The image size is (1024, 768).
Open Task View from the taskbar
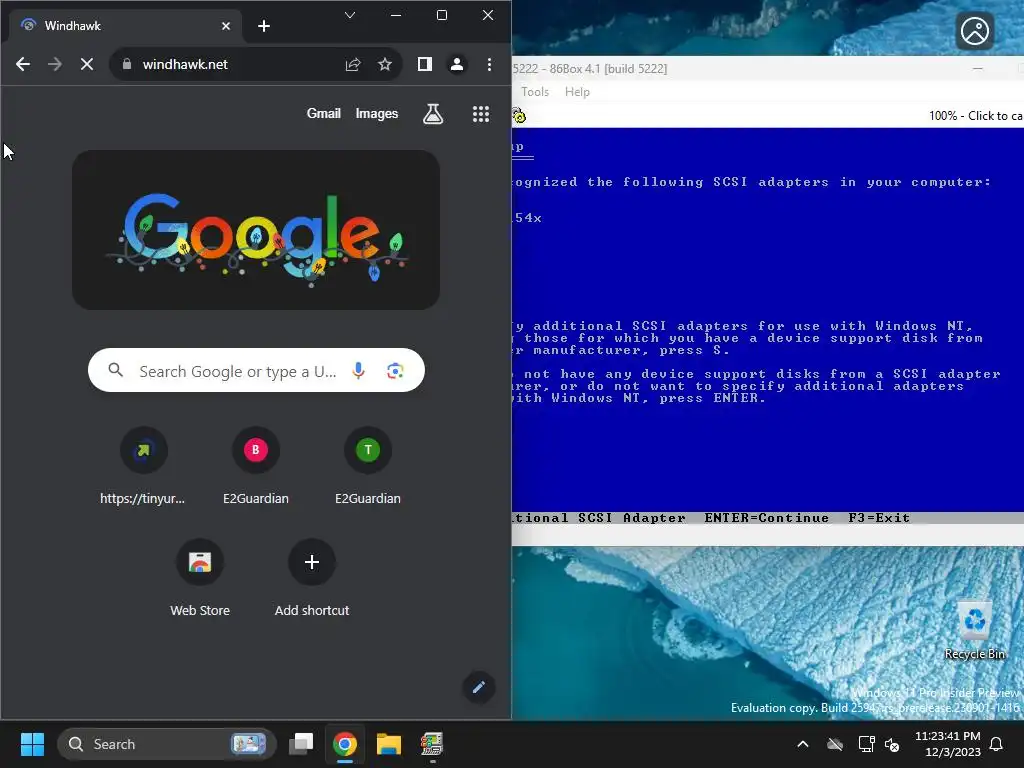click(301, 744)
